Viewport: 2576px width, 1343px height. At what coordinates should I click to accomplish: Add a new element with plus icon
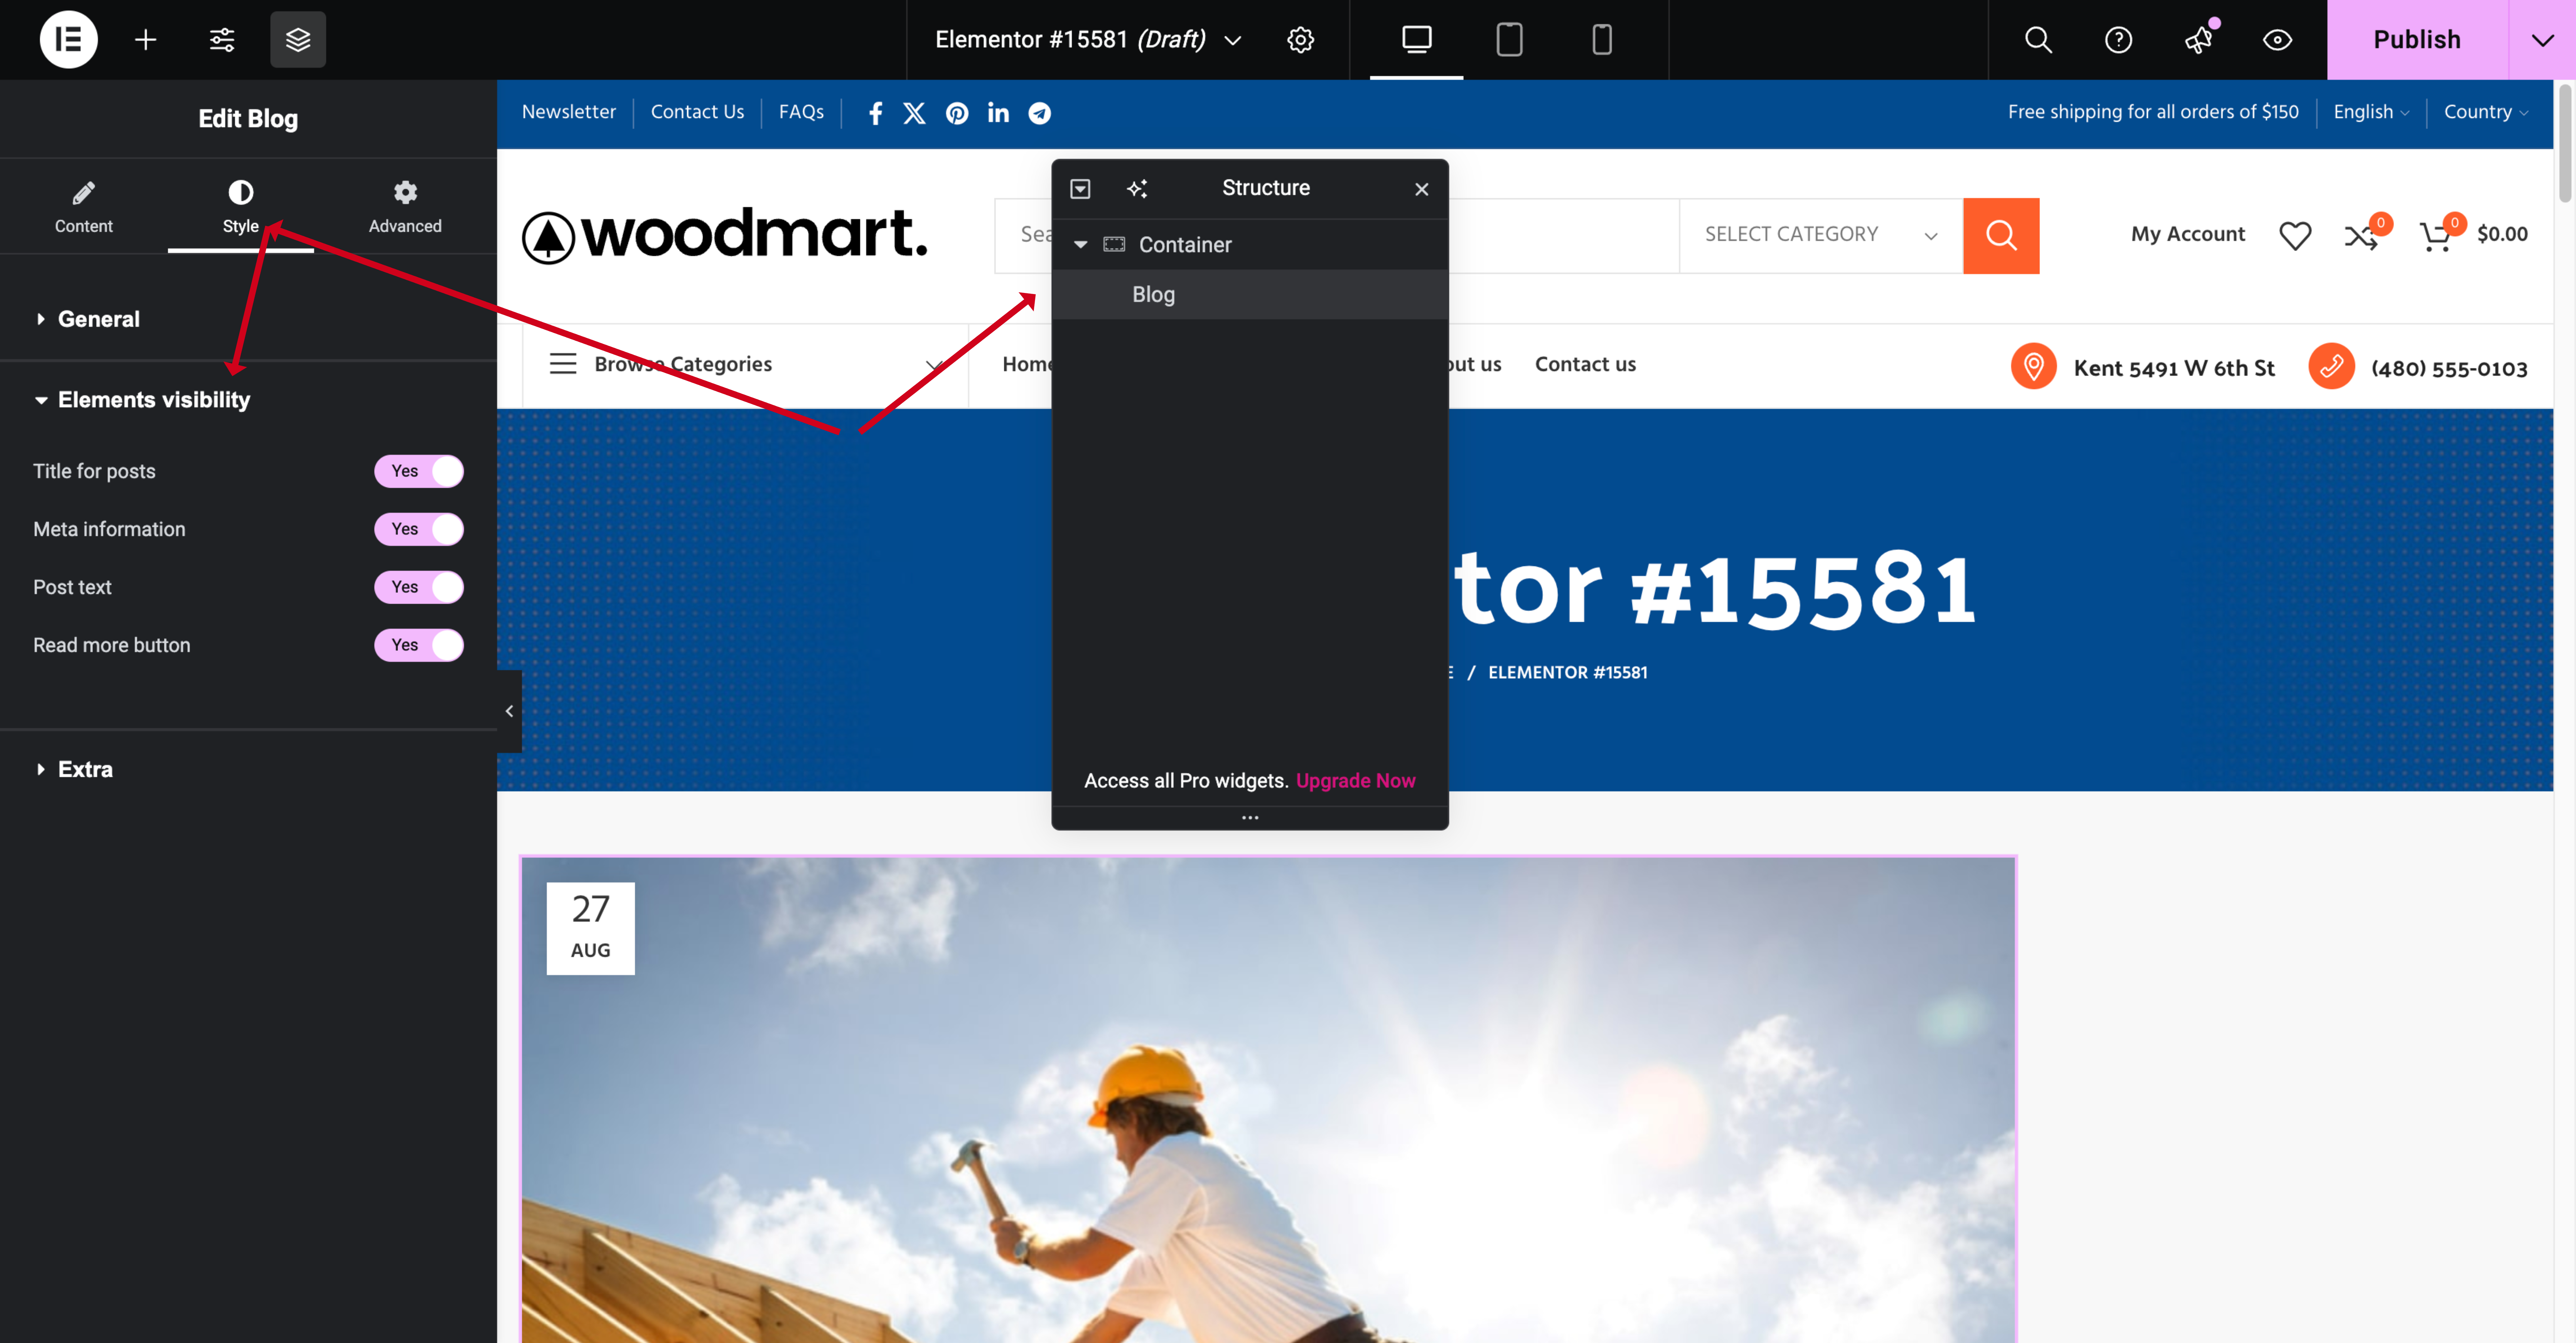[x=146, y=40]
